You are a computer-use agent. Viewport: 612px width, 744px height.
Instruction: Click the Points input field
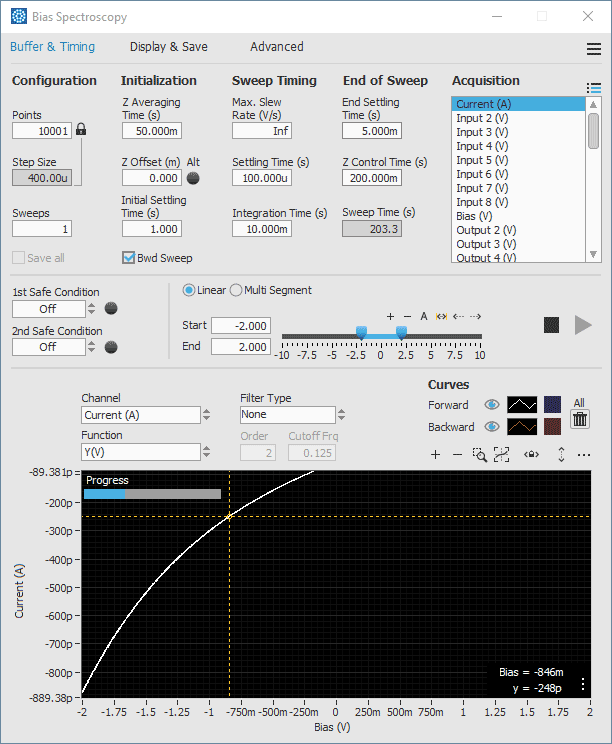pyautogui.click(x=42, y=131)
